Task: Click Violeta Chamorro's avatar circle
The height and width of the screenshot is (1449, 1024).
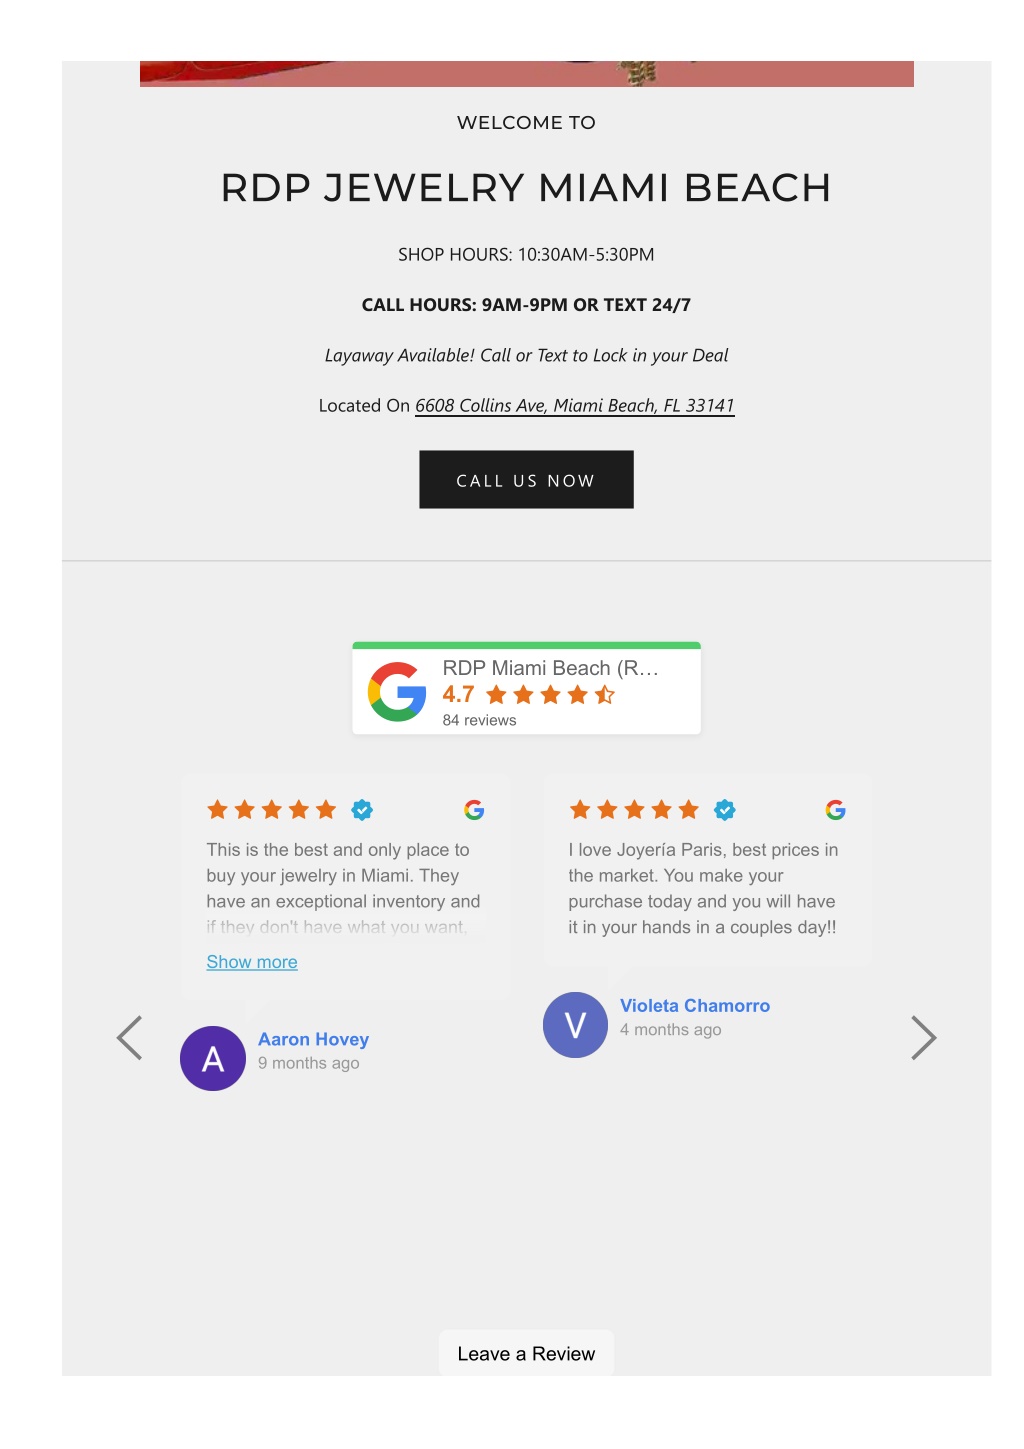Action: pyautogui.click(x=575, y=1025)
